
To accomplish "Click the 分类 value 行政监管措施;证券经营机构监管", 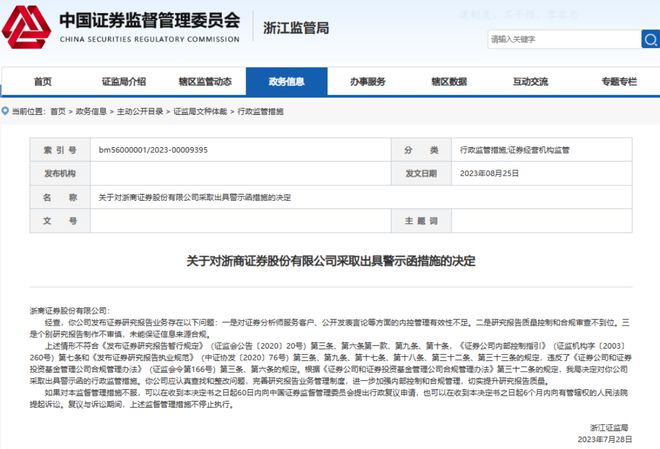I will (x=514, y=150).
